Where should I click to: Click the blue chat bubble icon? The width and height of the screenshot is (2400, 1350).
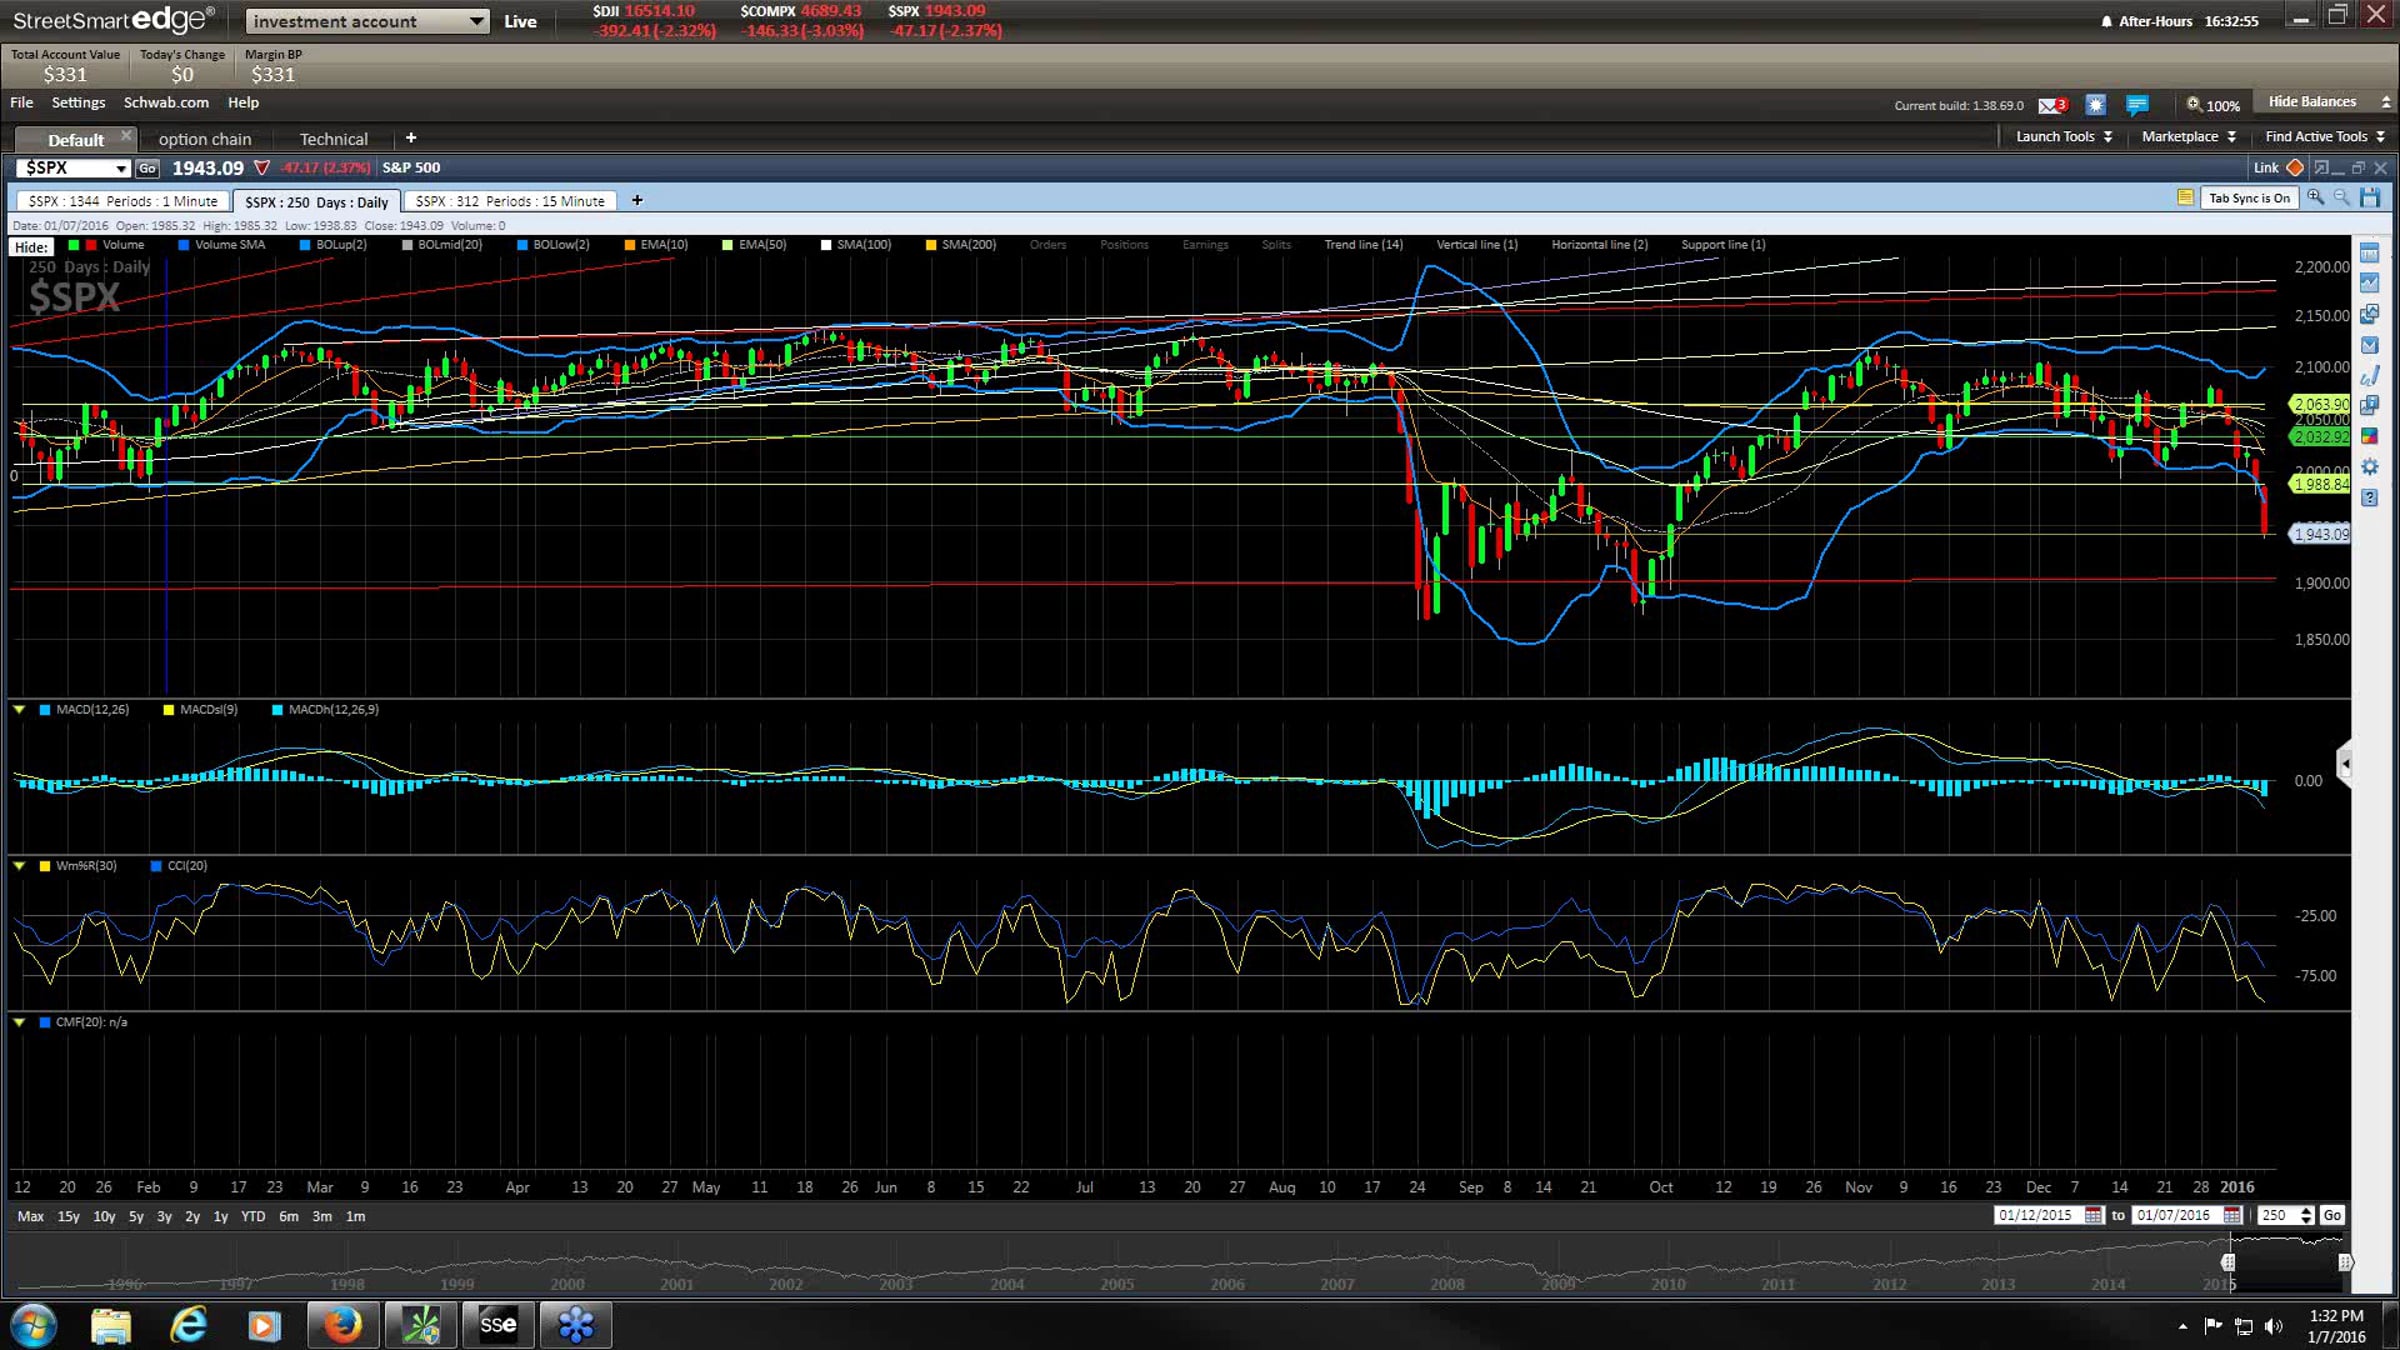pyautogui.click(x=2137, y=105)
